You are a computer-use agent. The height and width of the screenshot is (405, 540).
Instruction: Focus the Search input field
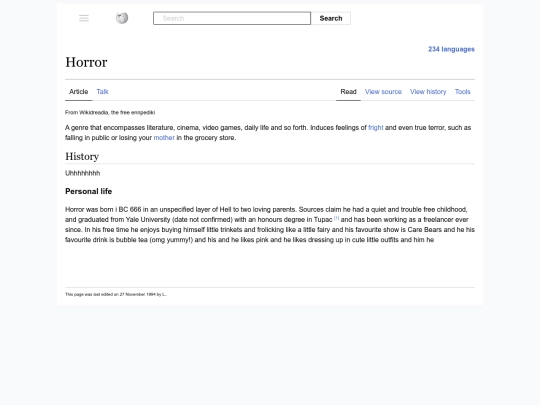point(232,18)
